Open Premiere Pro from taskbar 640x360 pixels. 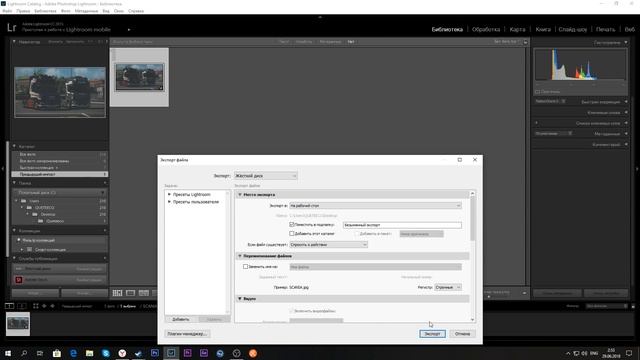pos(187,353)
